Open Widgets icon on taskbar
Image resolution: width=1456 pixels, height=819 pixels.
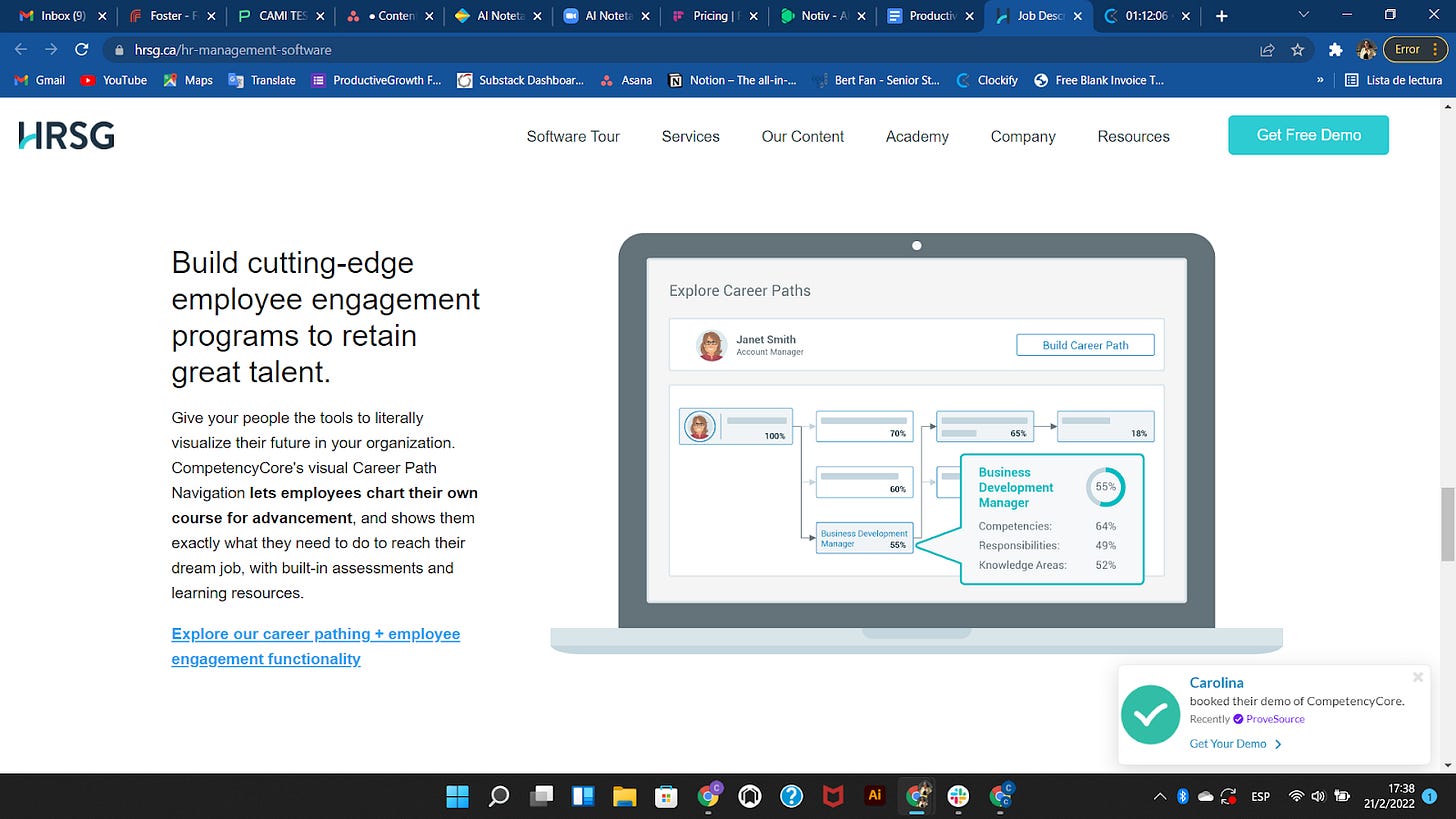tap(583, 796)
